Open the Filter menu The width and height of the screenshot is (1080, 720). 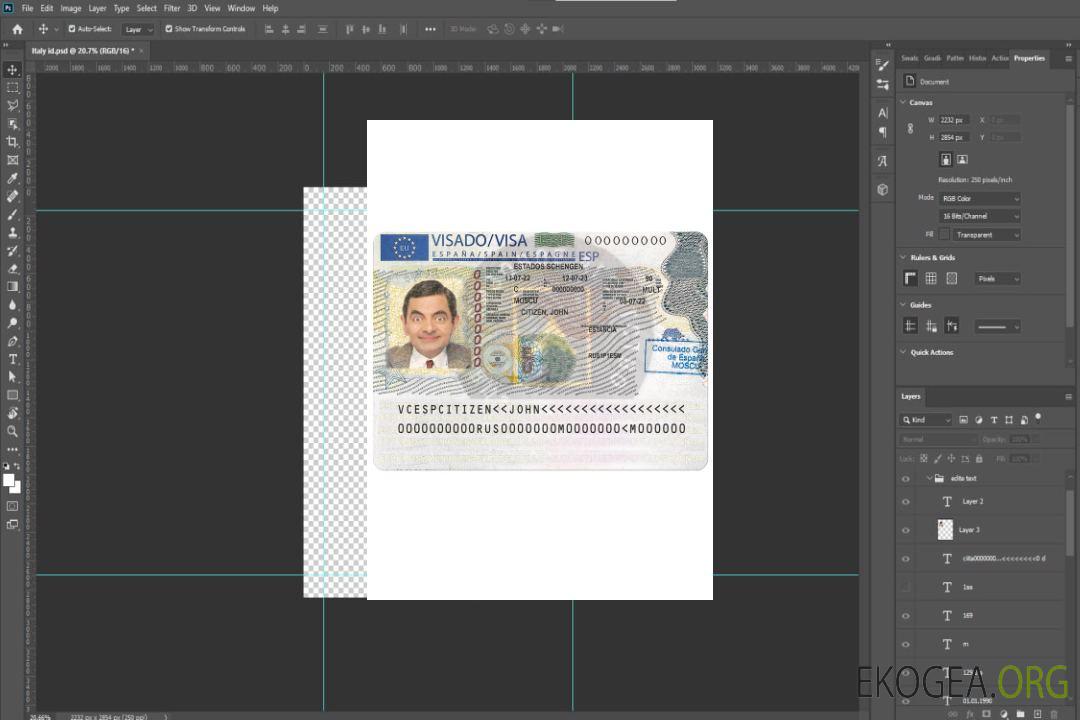tap(172, 8)
